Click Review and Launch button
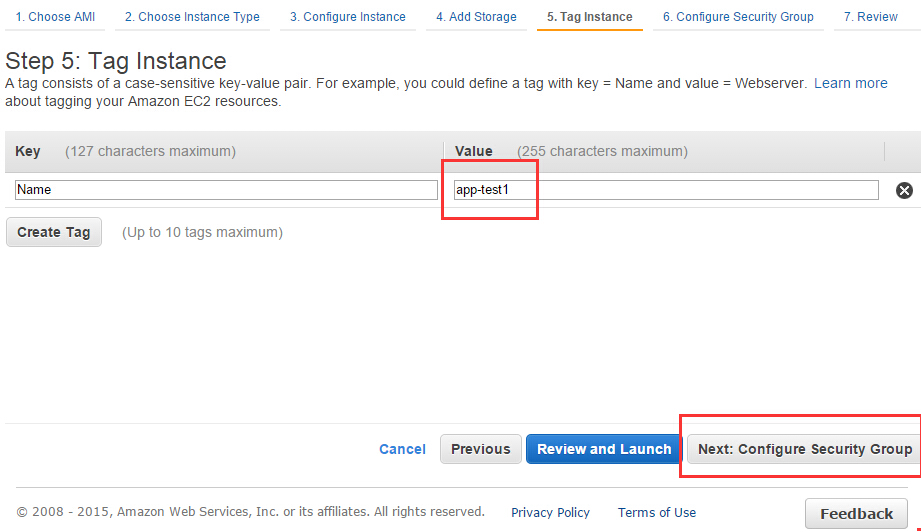This screenshot has width=921, height=532. (x=604, y=449)
